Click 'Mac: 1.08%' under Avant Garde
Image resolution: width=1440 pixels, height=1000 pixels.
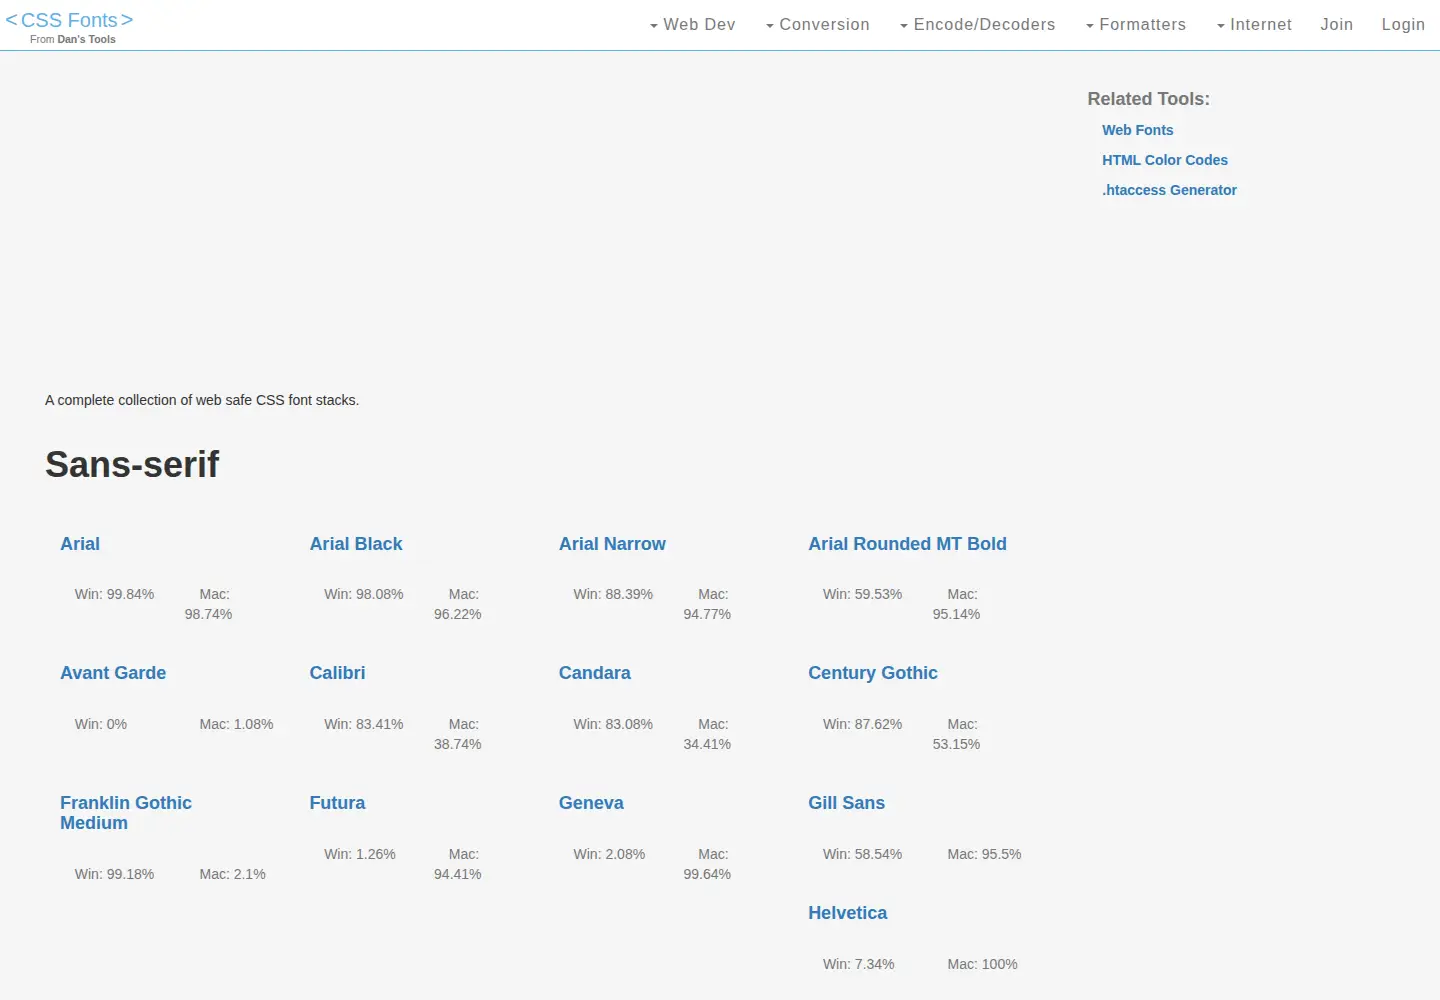coord(236,724)
